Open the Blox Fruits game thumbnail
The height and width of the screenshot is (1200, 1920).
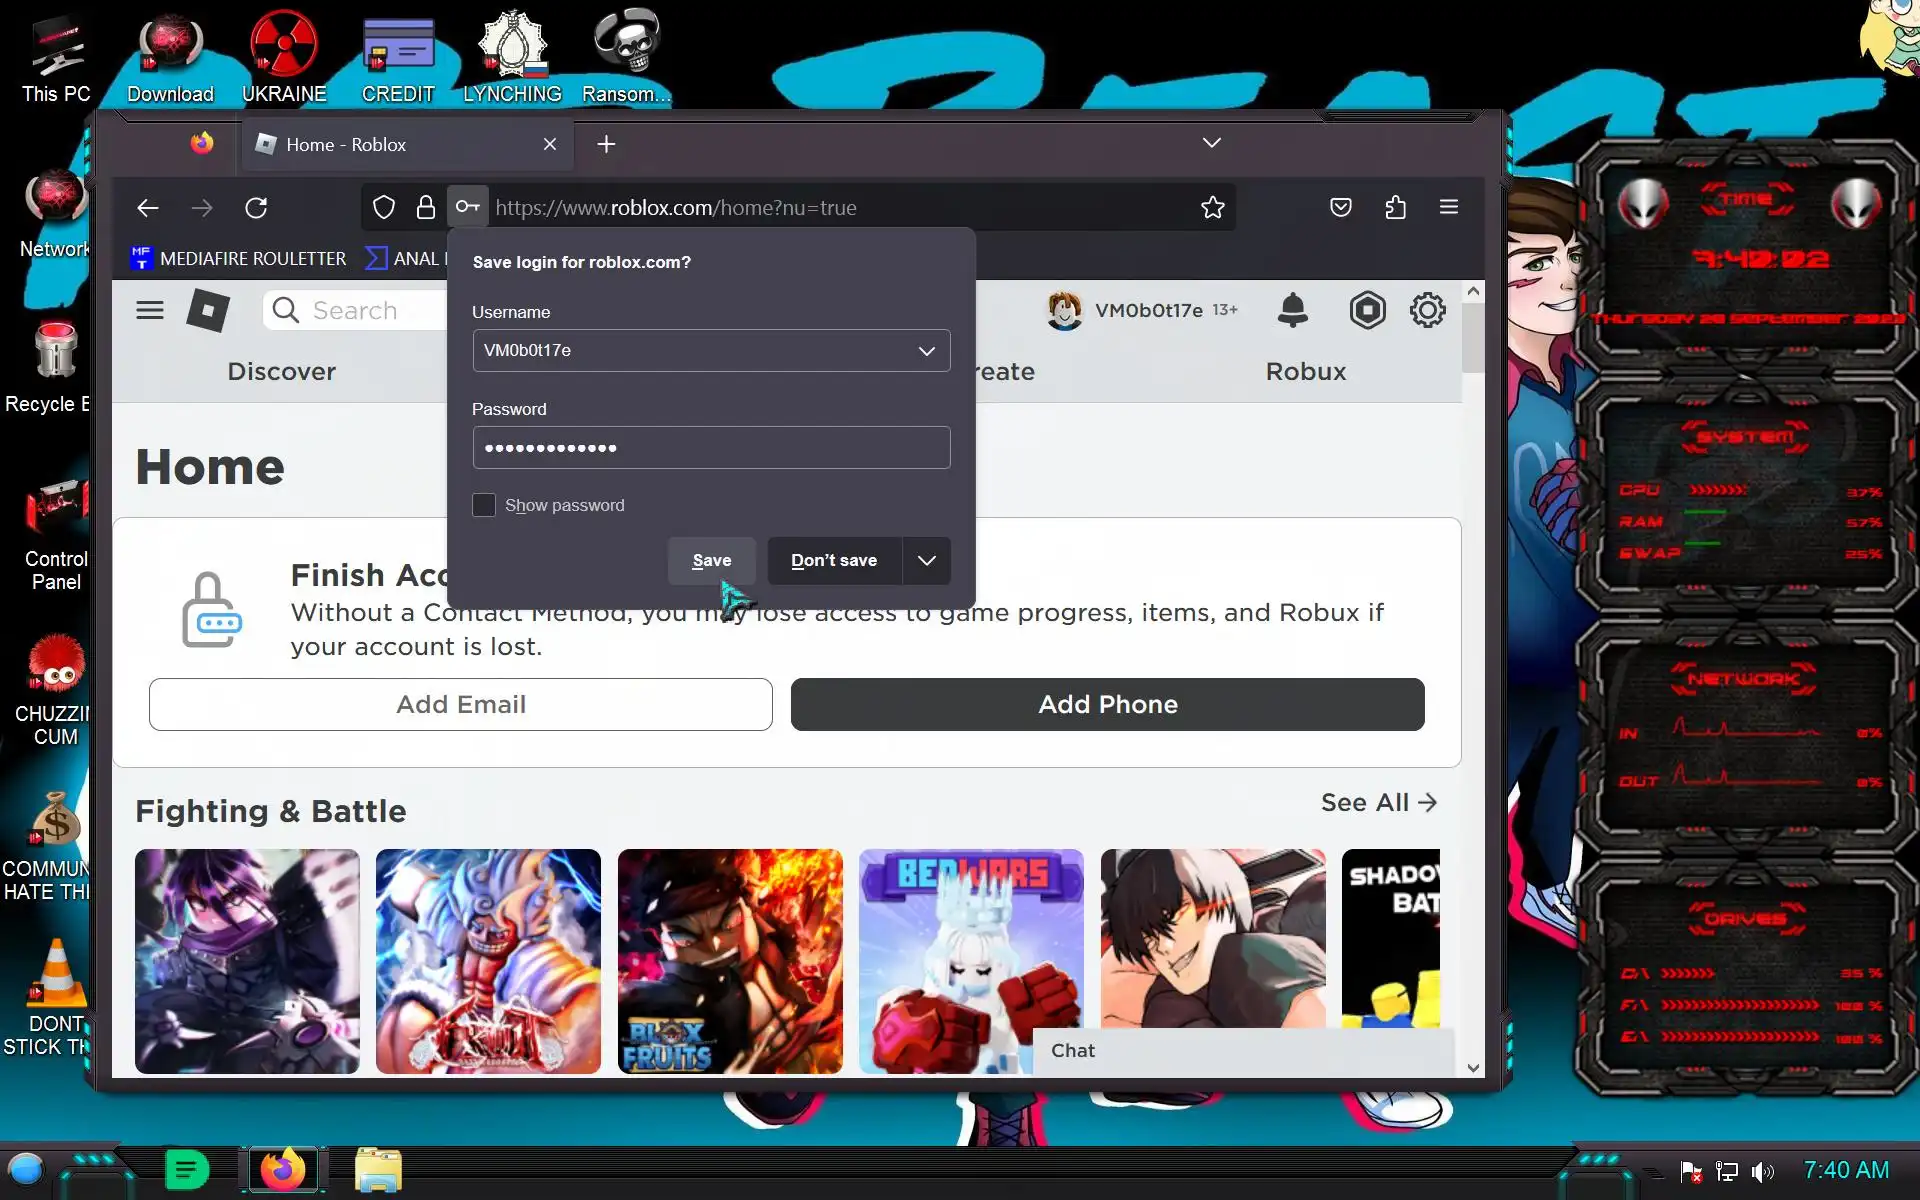point(729,960)
